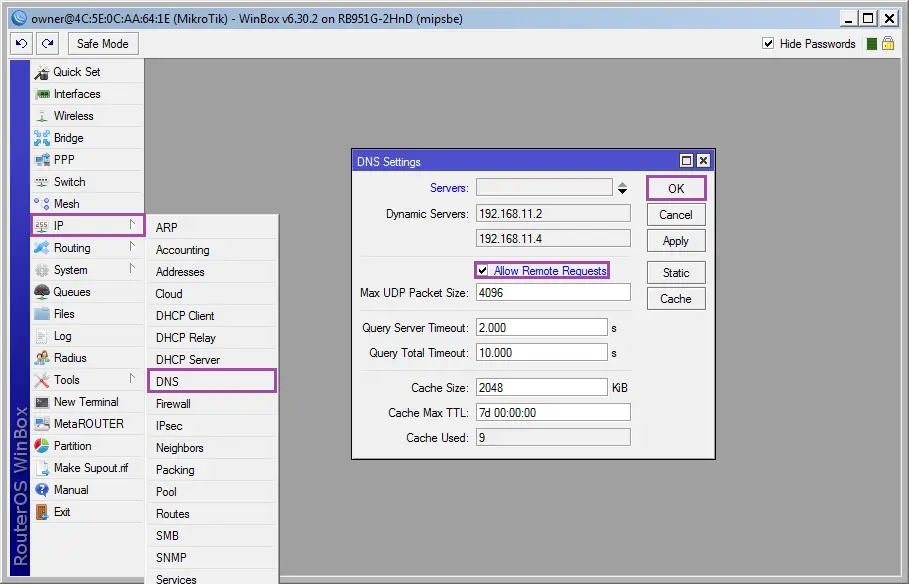Click the MetaROUTER icon
The height and width of the screenshot is (584, 909).
tap(42, 424)
